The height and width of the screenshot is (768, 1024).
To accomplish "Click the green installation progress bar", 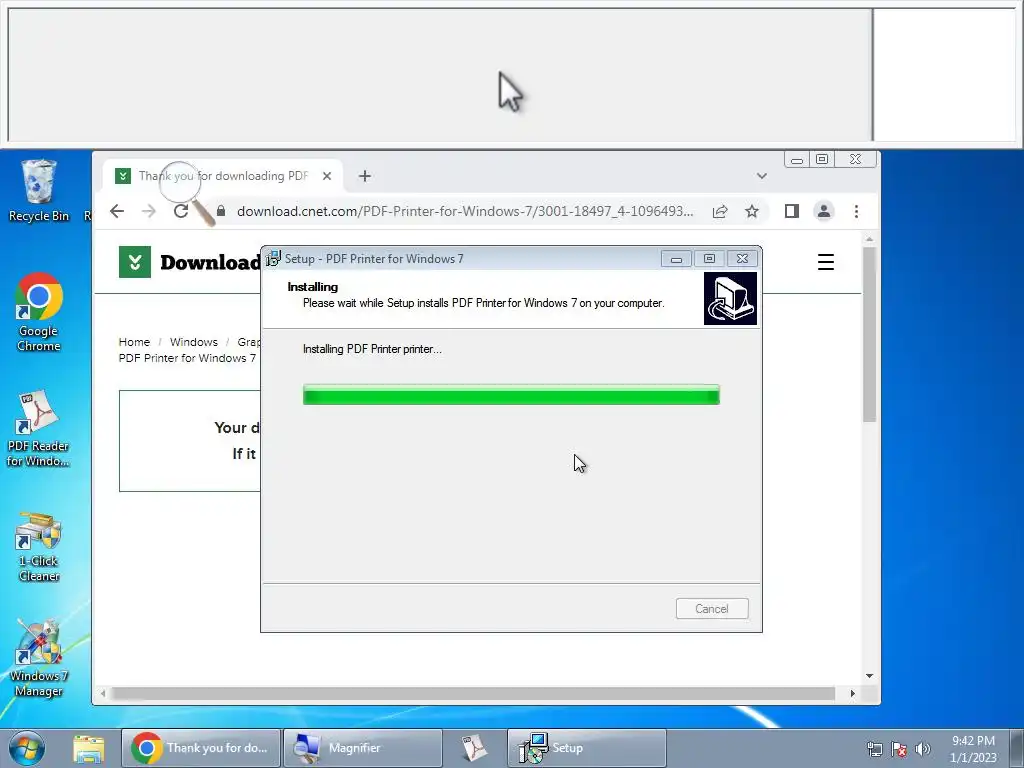I will pos(511,394).
